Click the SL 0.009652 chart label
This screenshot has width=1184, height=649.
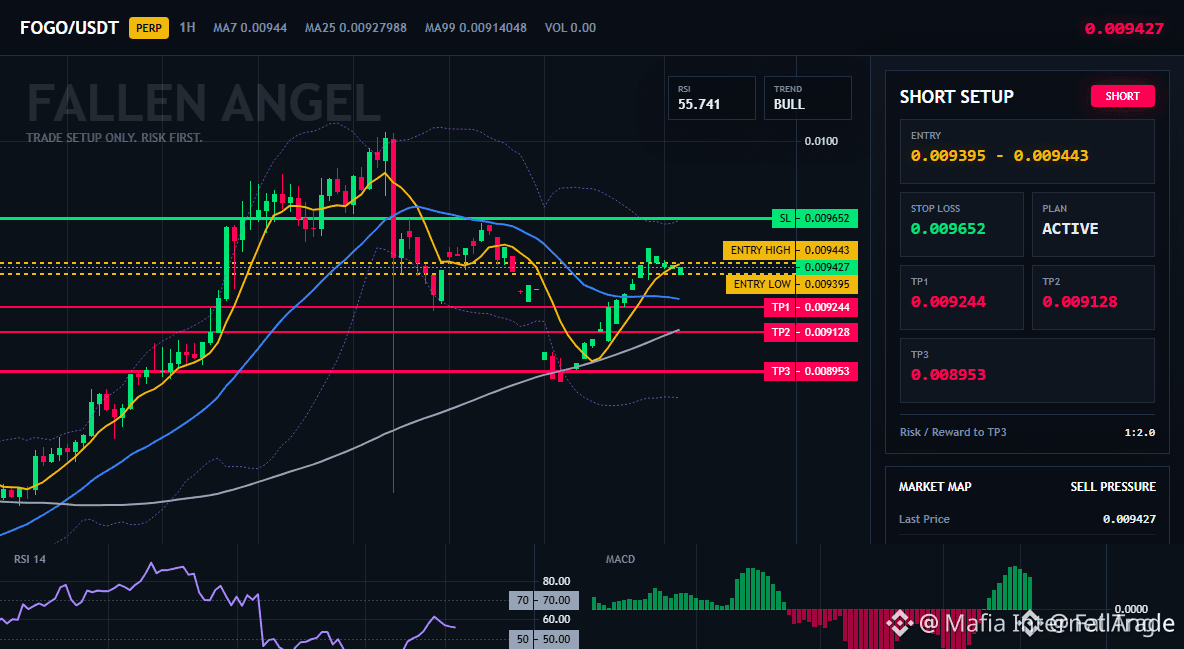[x=815, y=218]
